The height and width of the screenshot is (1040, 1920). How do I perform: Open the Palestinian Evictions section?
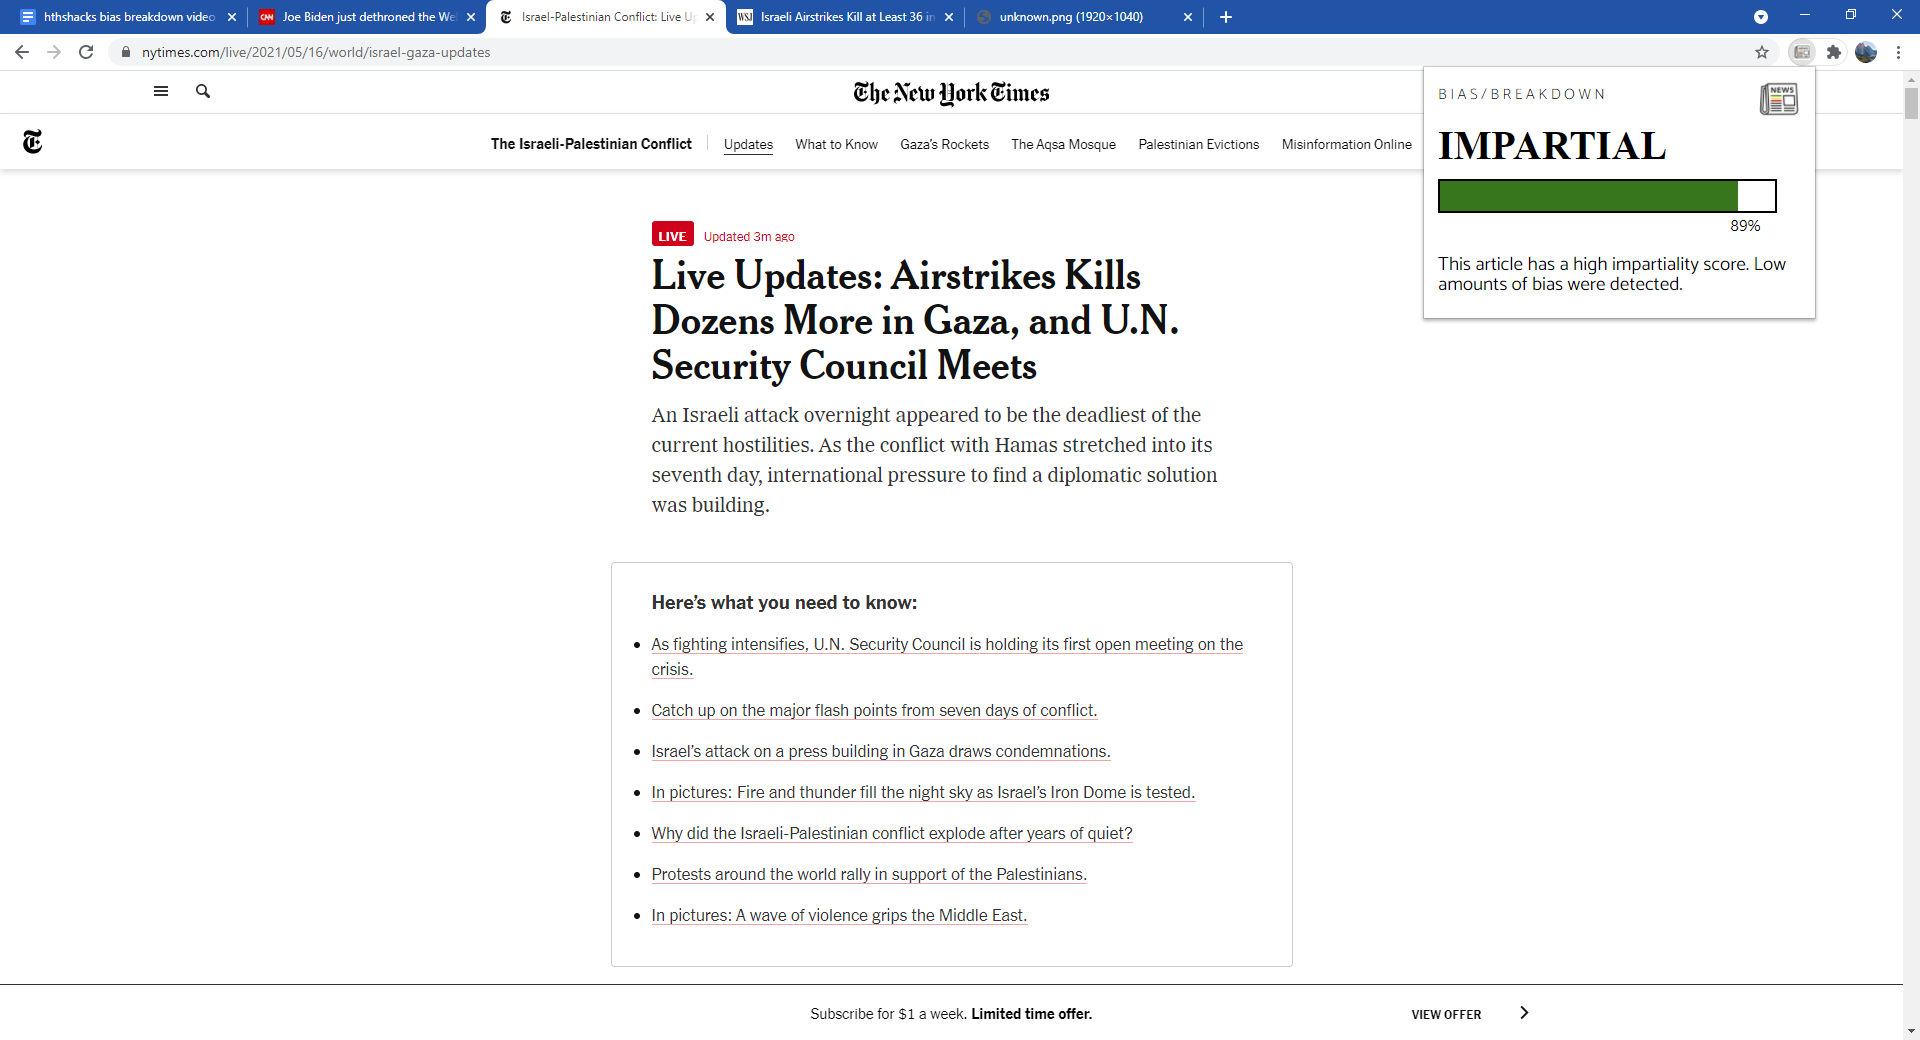click(x=1198, y=144)
